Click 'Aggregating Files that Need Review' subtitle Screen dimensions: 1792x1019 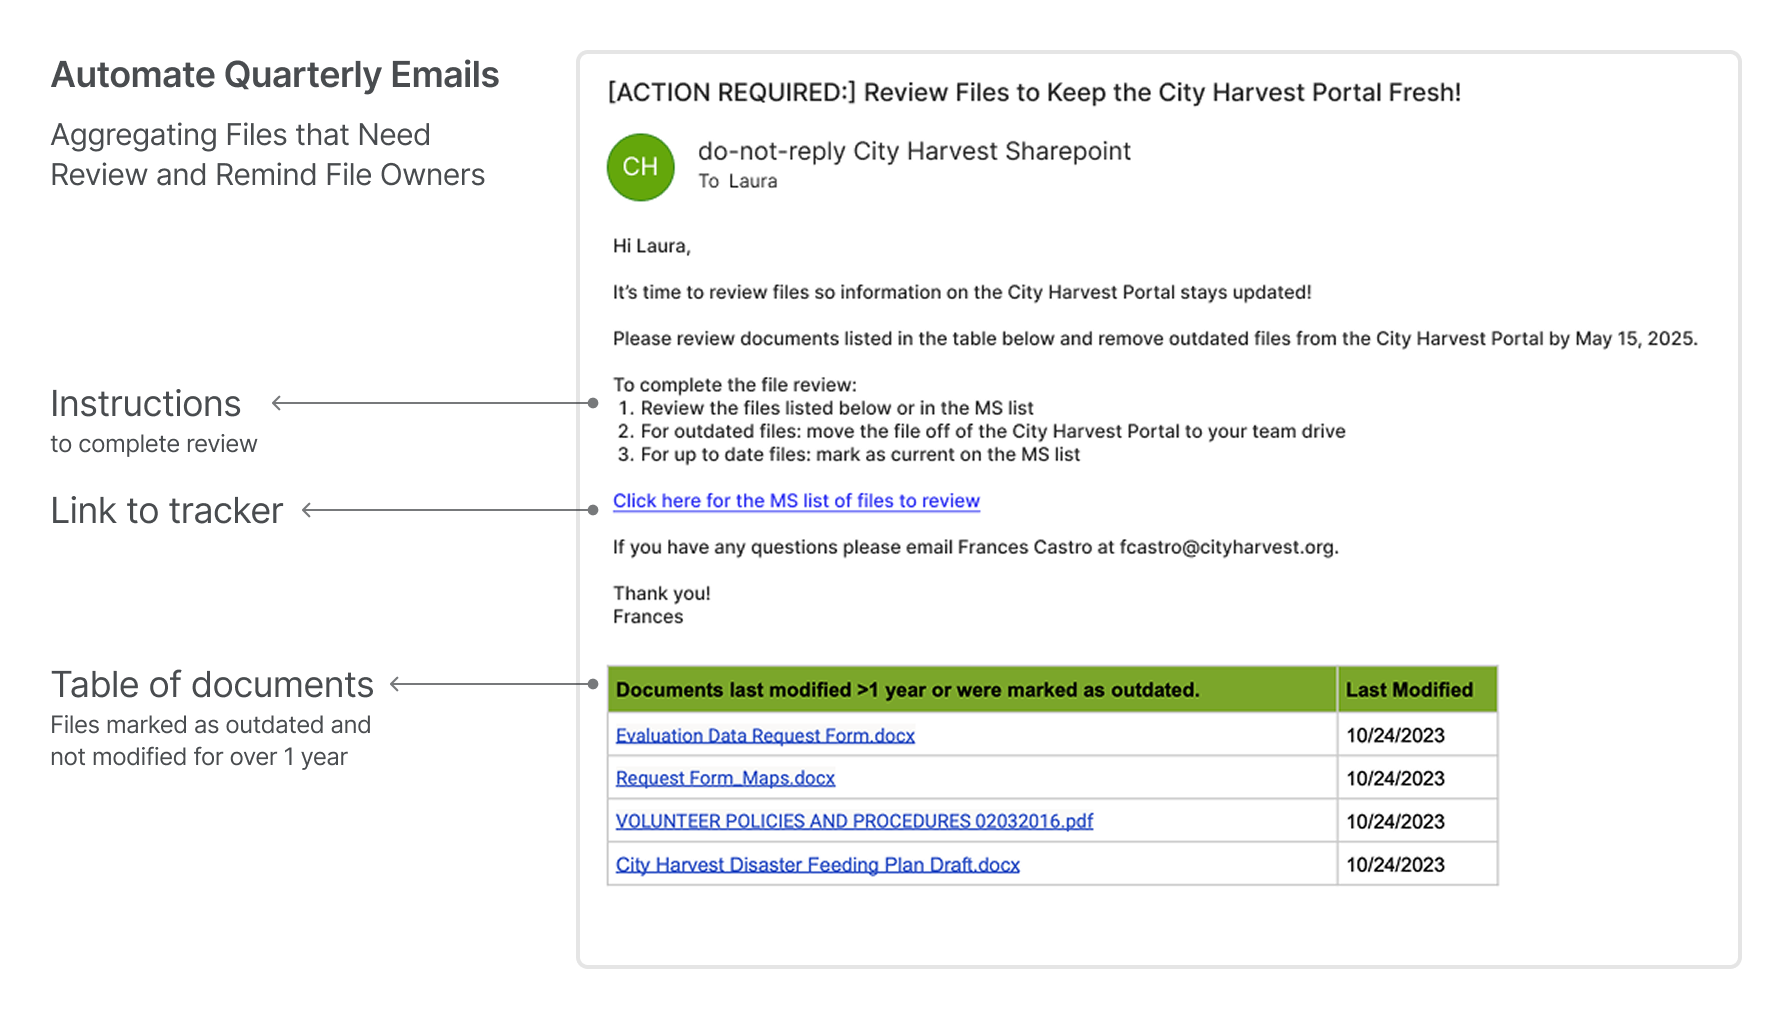268,155
